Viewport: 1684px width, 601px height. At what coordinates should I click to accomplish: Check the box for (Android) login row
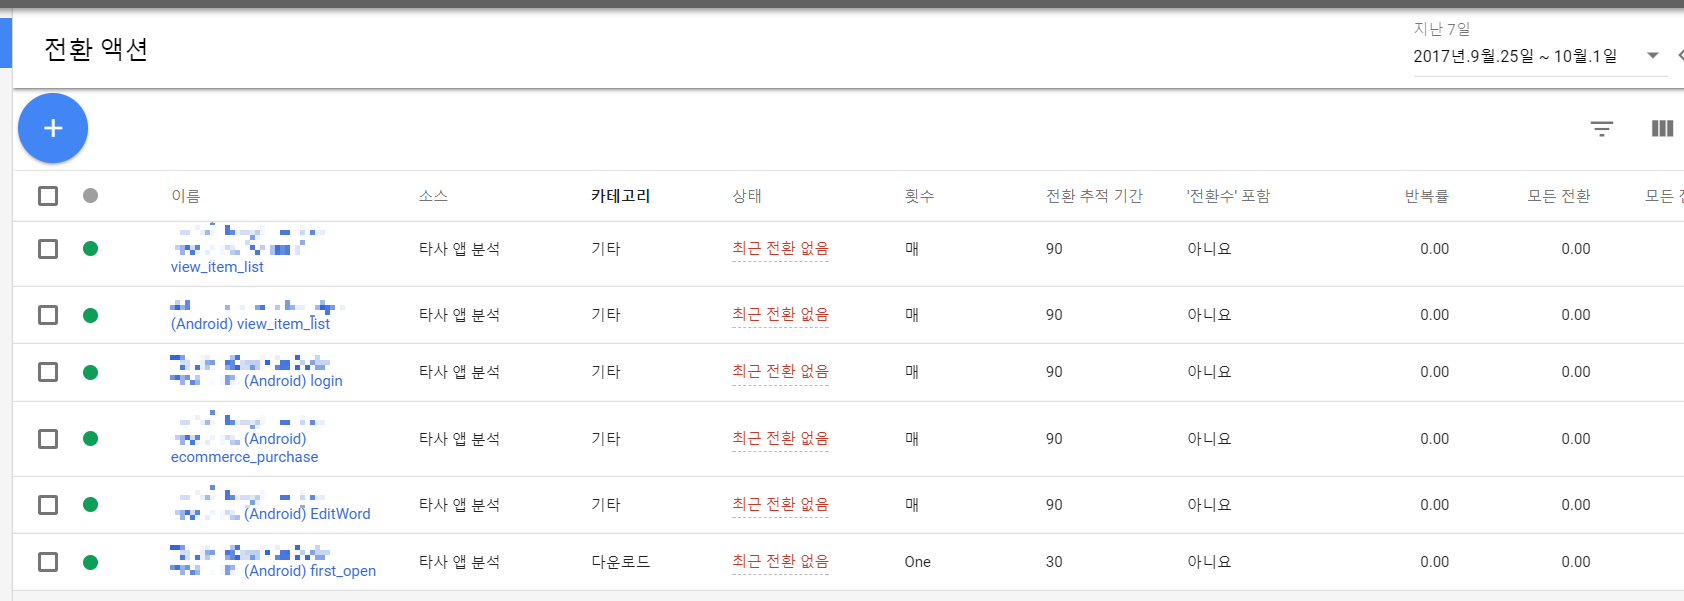click(48, 372)
